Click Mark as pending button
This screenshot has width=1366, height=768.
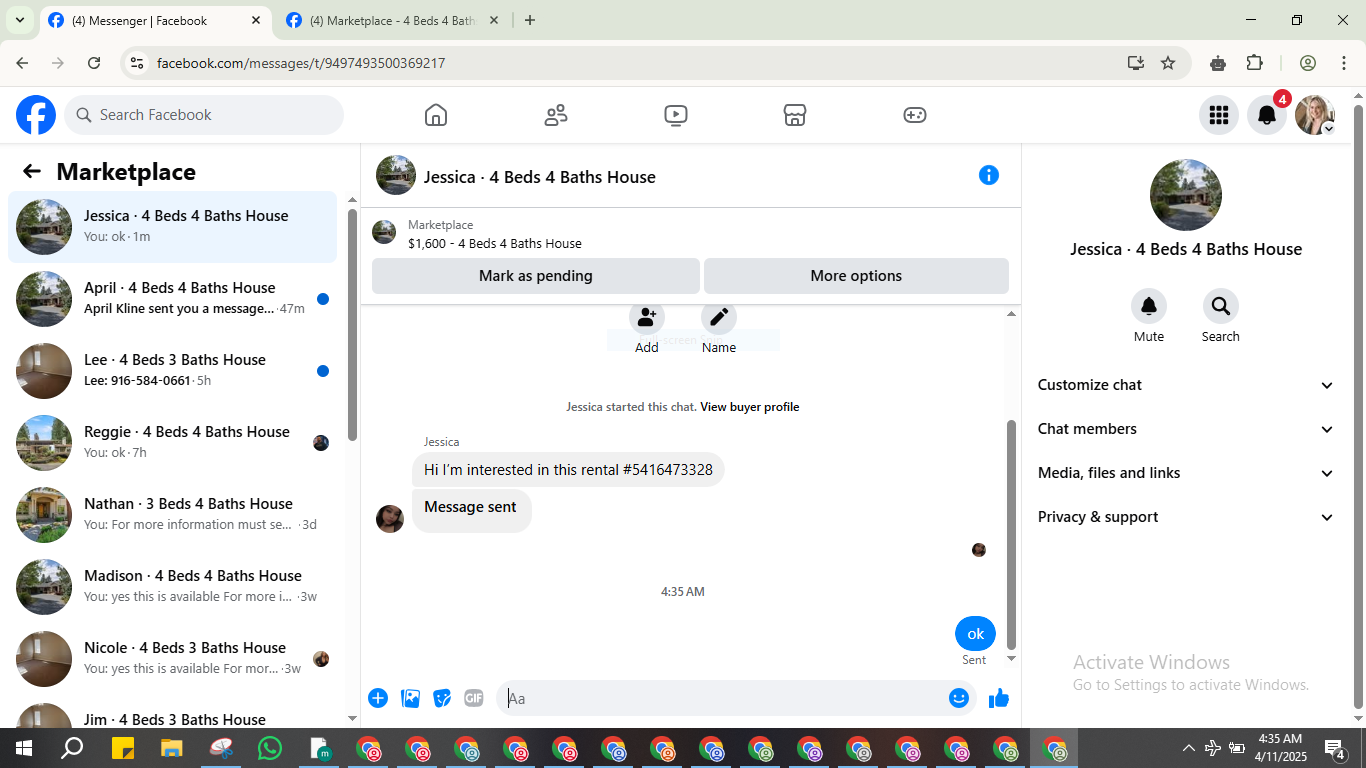click(536, 276)
